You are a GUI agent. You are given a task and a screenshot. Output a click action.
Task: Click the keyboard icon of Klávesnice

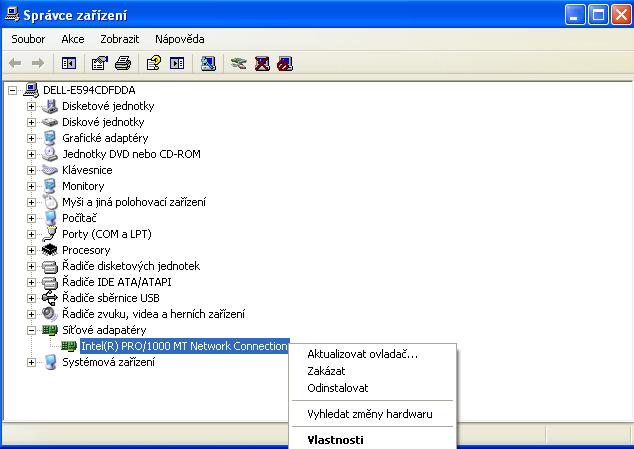point(50,170)
